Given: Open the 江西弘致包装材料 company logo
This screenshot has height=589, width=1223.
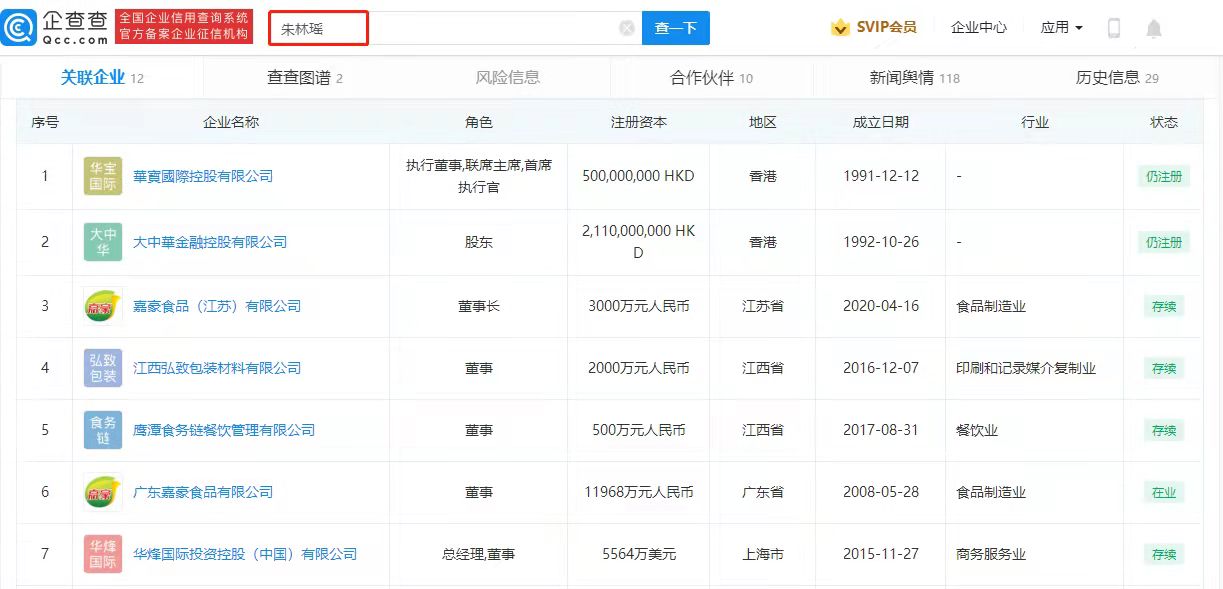Looking at the screenshot, I should [x=103, y=368].
